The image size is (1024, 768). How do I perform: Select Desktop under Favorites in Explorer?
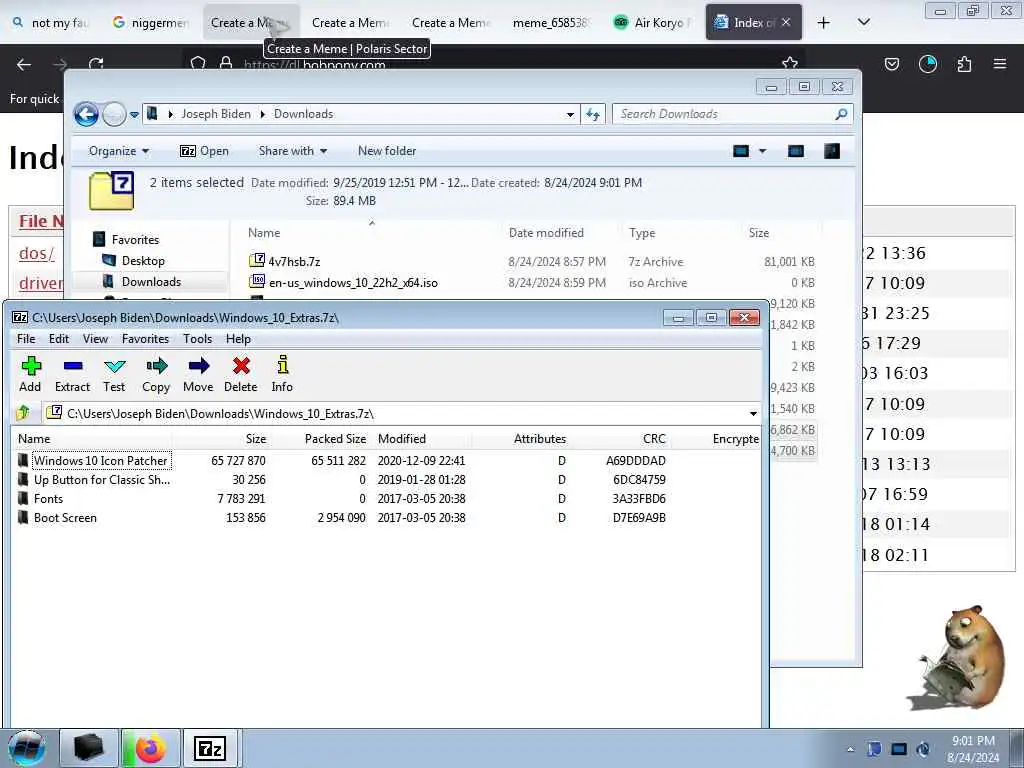pyautogui.click(x=143, y=261)
